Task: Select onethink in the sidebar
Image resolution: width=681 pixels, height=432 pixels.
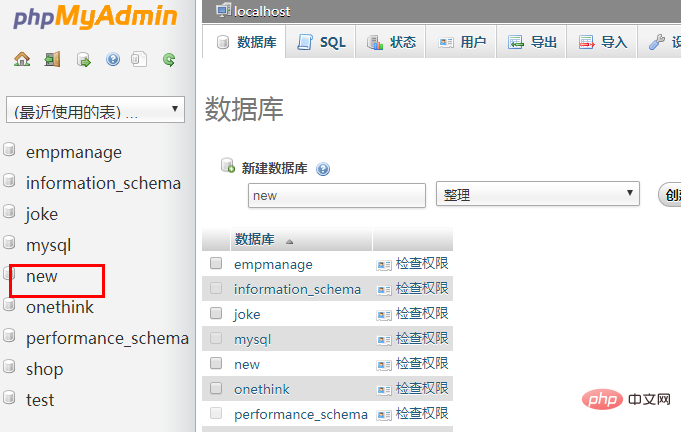Action: pyautogui.click(x=60, y=307)
